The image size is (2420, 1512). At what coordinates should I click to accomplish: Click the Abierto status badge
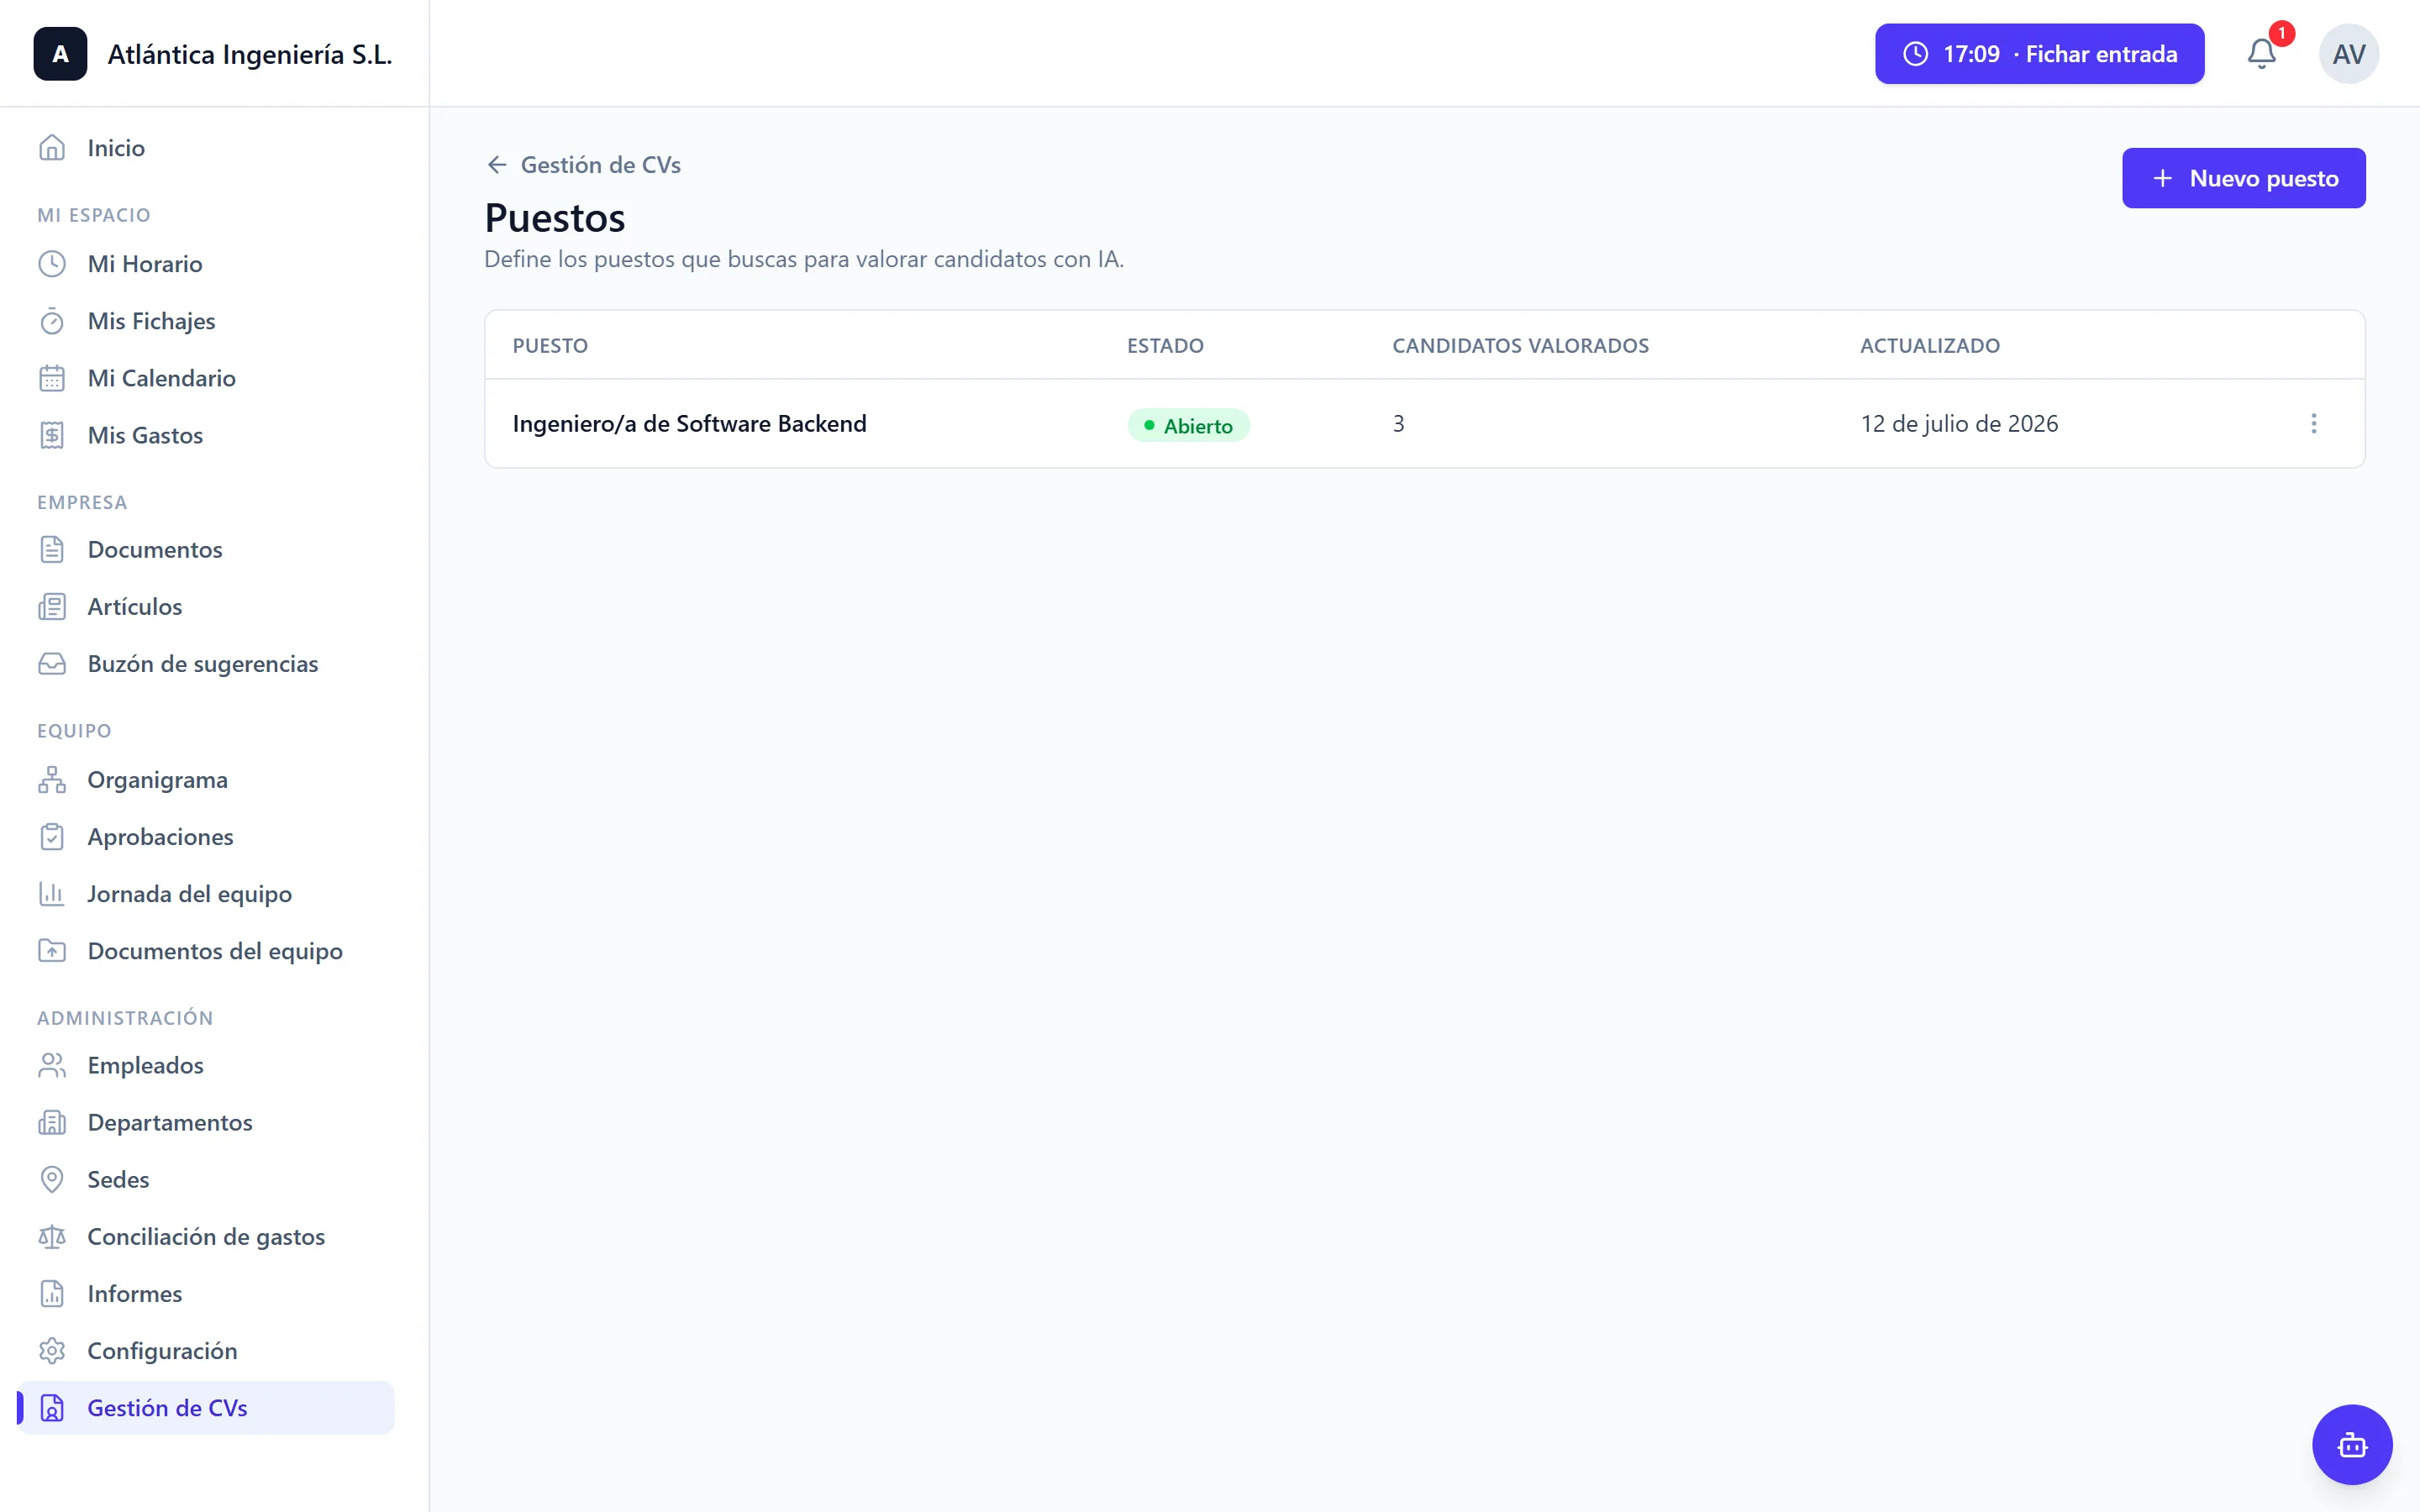coord(1188,425)
